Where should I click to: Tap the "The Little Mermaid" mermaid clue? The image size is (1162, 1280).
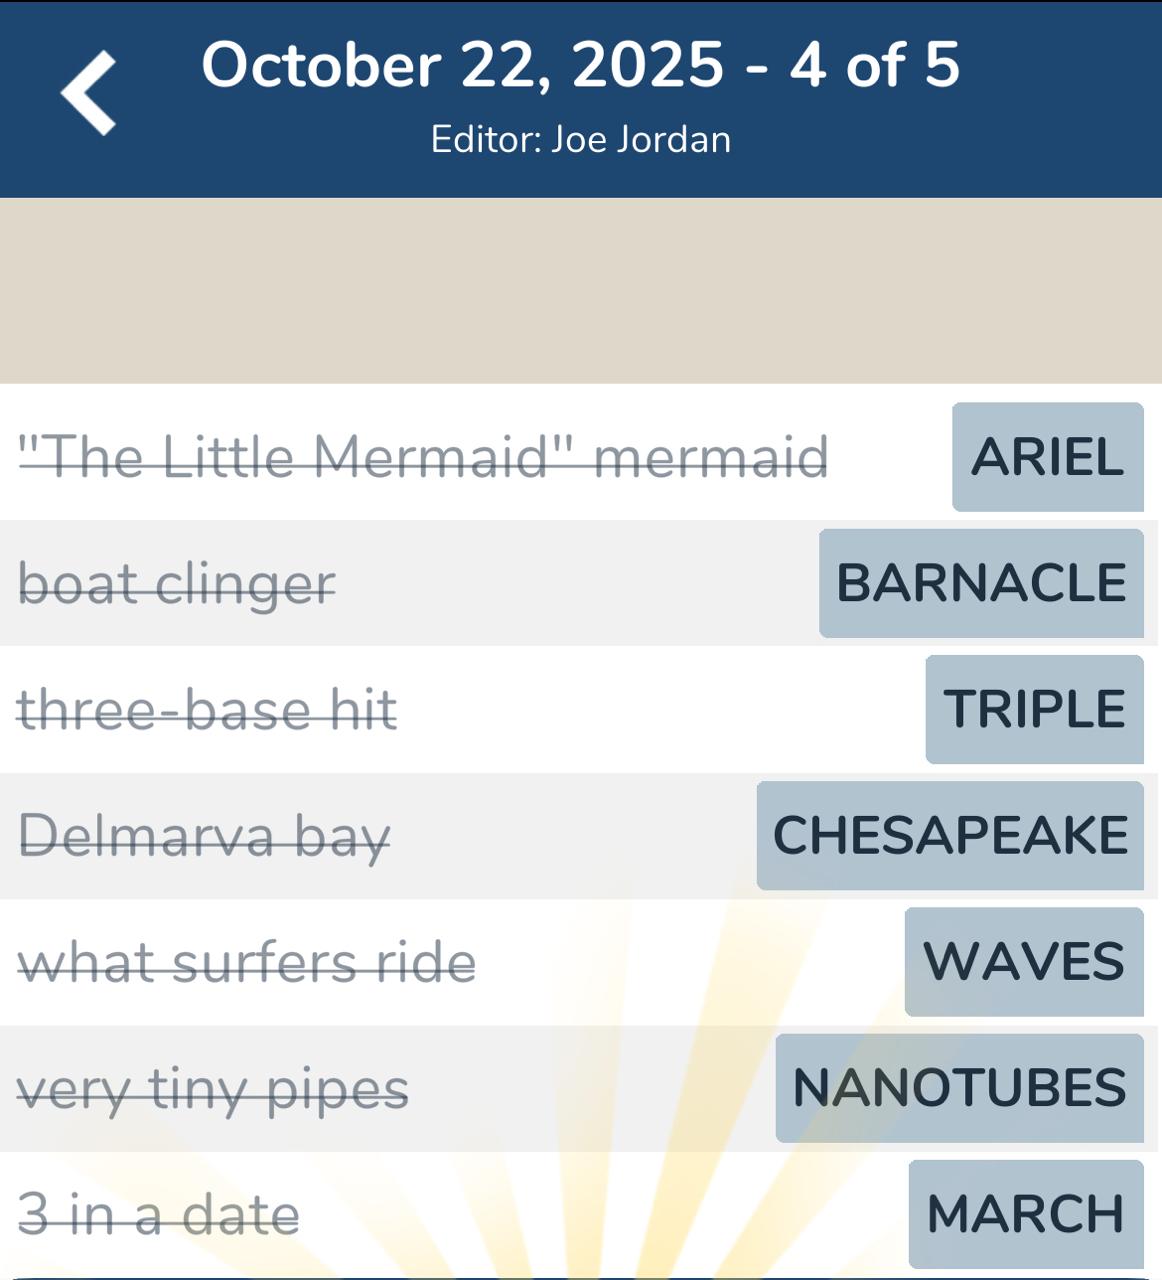tap(424, 457)
